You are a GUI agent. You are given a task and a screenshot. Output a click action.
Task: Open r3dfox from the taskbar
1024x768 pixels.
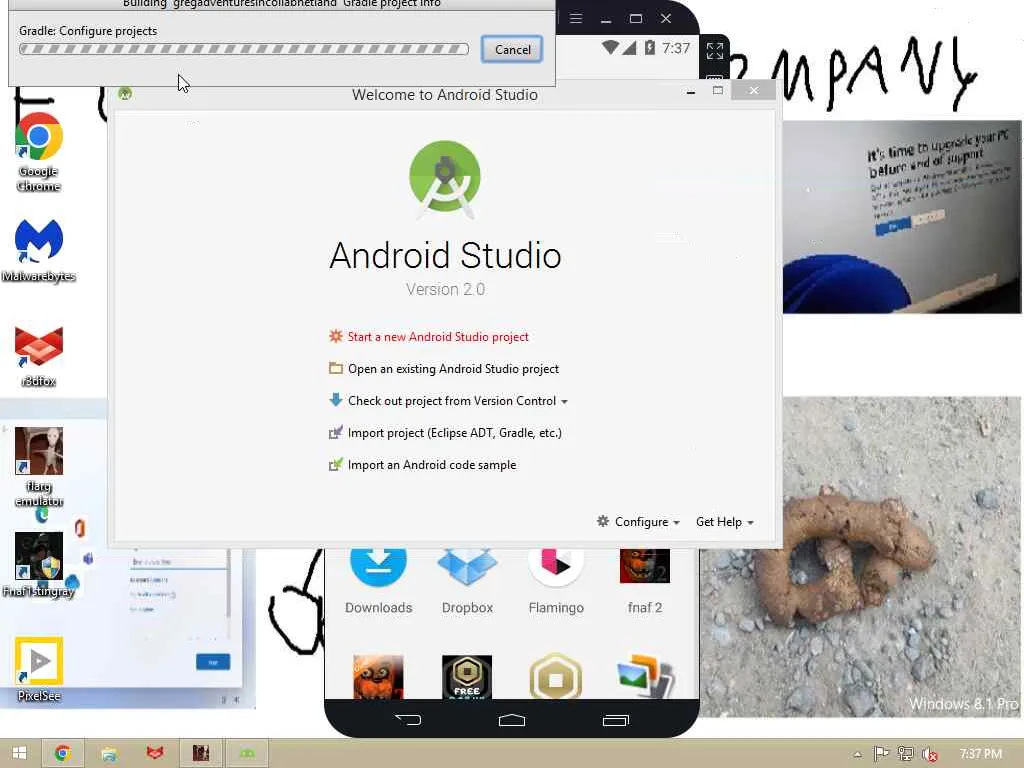(x=155, y=754)
